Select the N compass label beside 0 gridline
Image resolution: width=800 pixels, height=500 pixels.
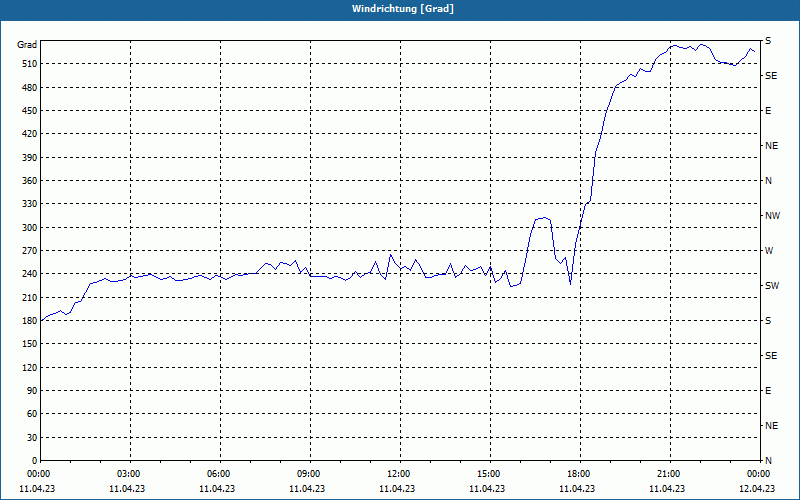tap(768, 461)
